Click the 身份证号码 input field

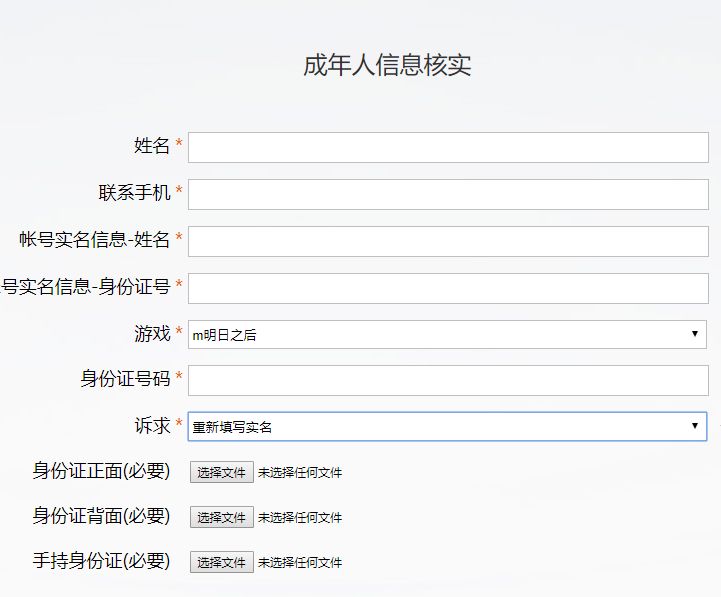click(448, 380)
